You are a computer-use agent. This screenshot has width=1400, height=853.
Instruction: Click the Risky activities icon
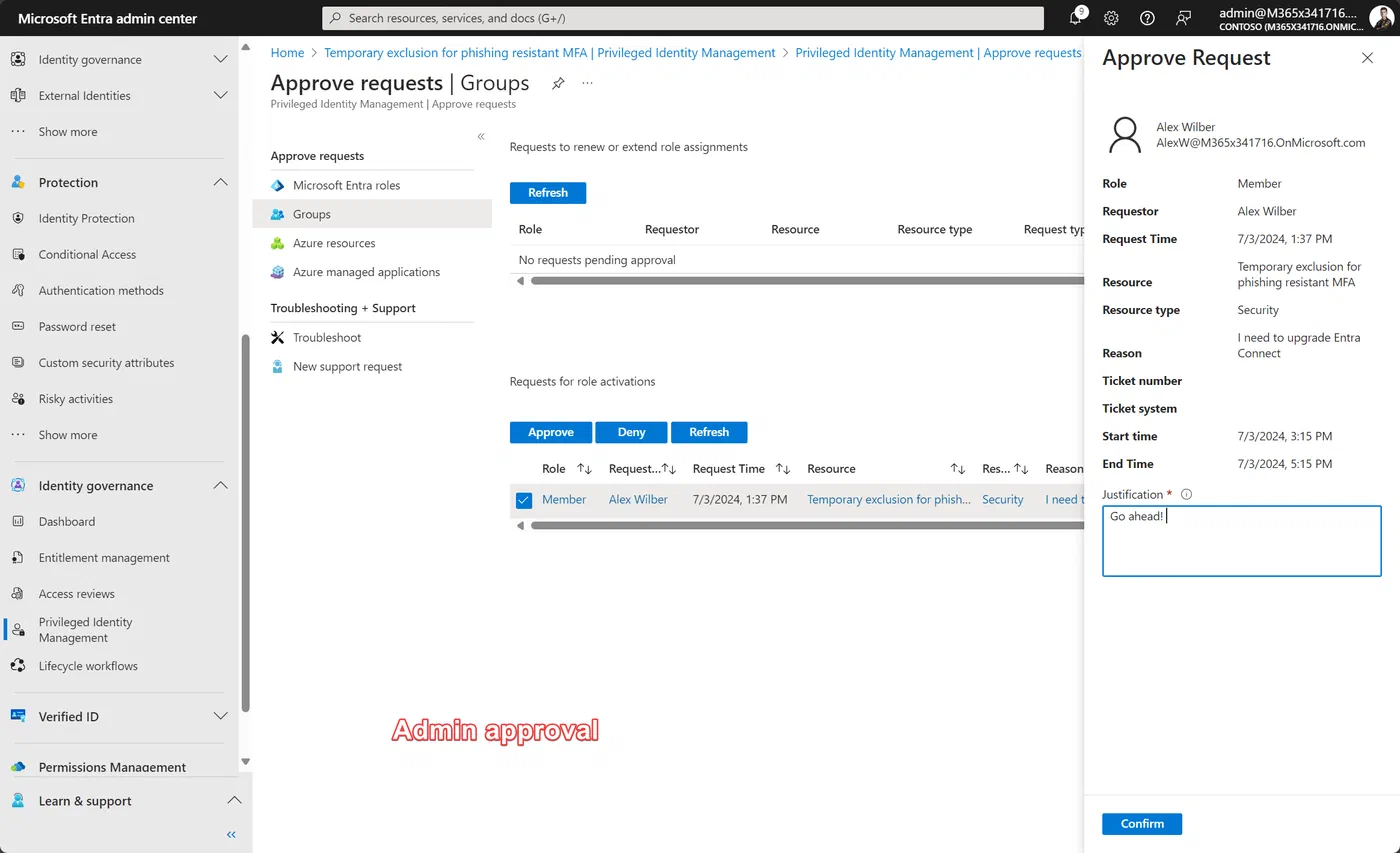click(x=18, y=398)
